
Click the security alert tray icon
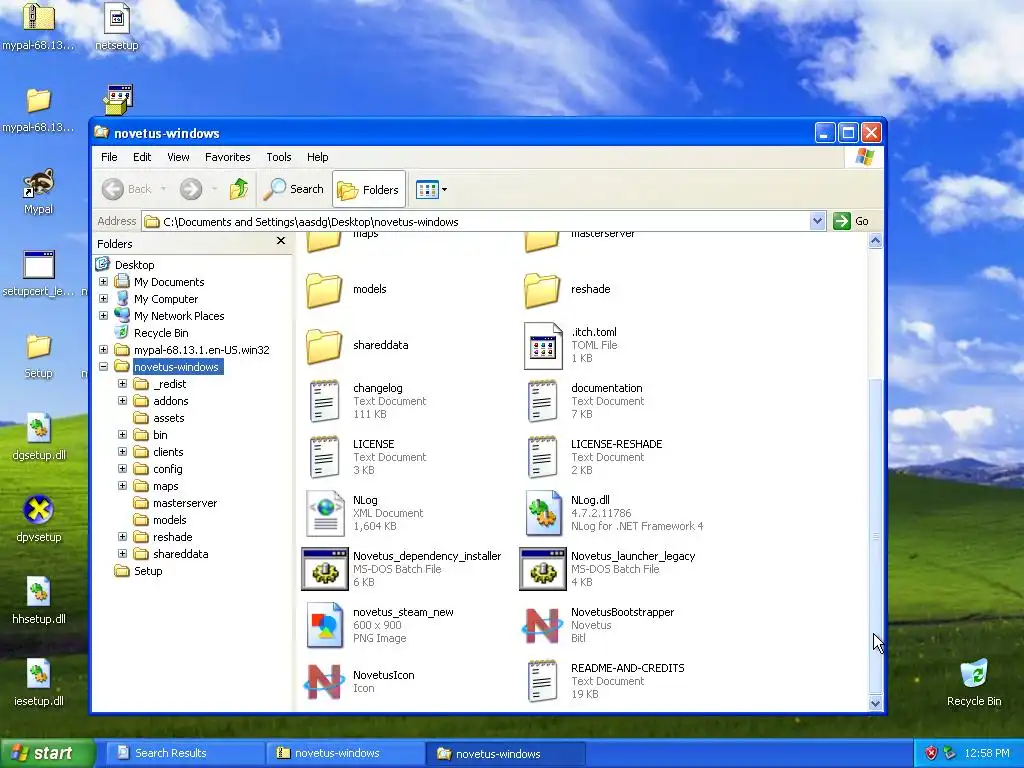point(931,753)
